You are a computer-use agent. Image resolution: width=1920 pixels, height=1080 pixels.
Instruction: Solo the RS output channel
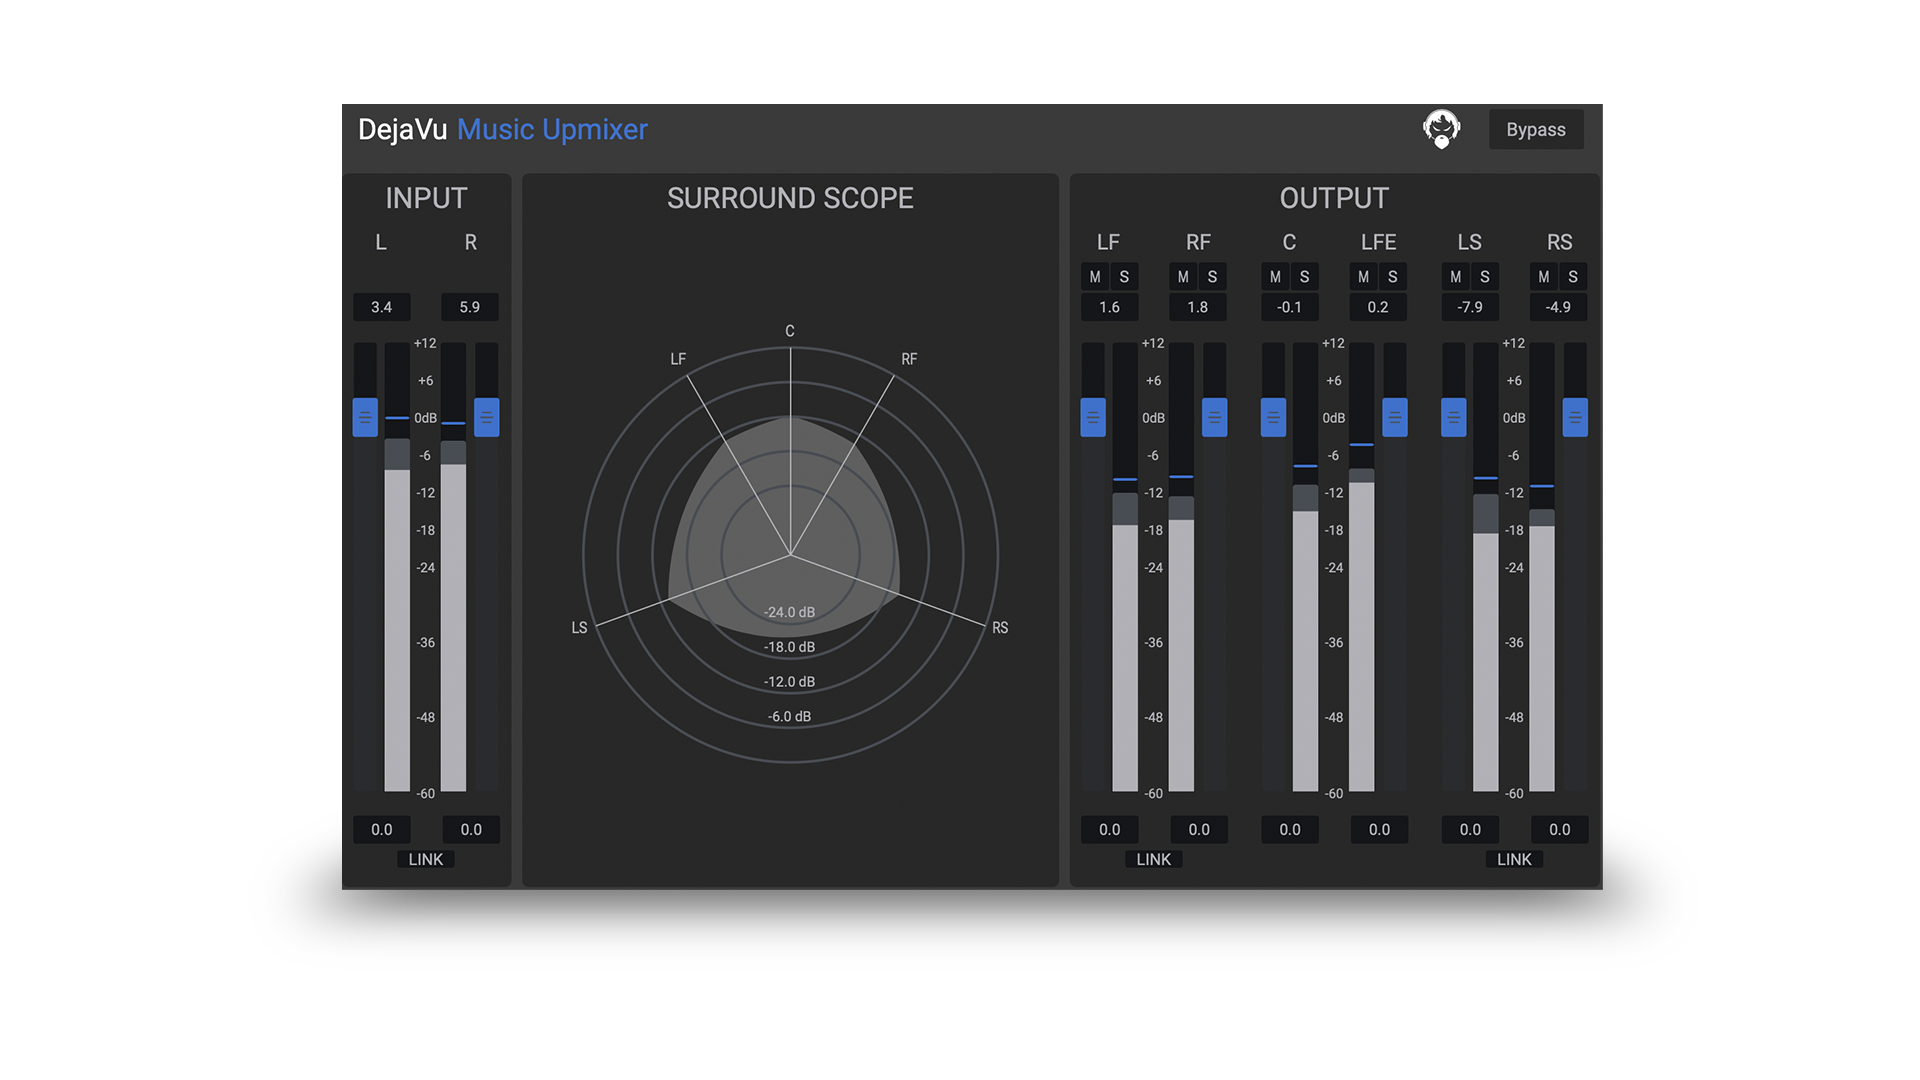1573,277
